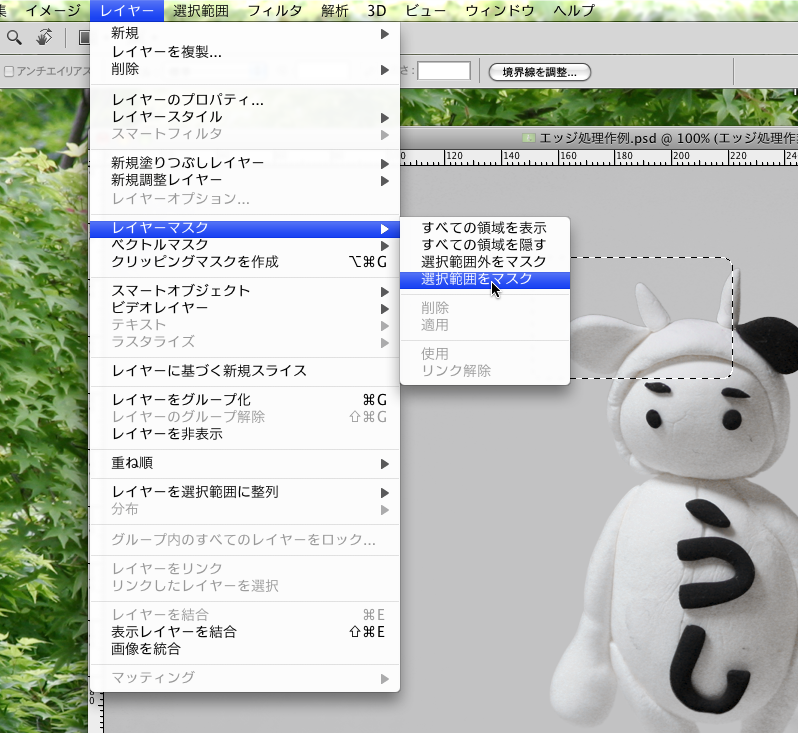Open the イメージ menu
The image size is (798, 733).
coord(53,11)
